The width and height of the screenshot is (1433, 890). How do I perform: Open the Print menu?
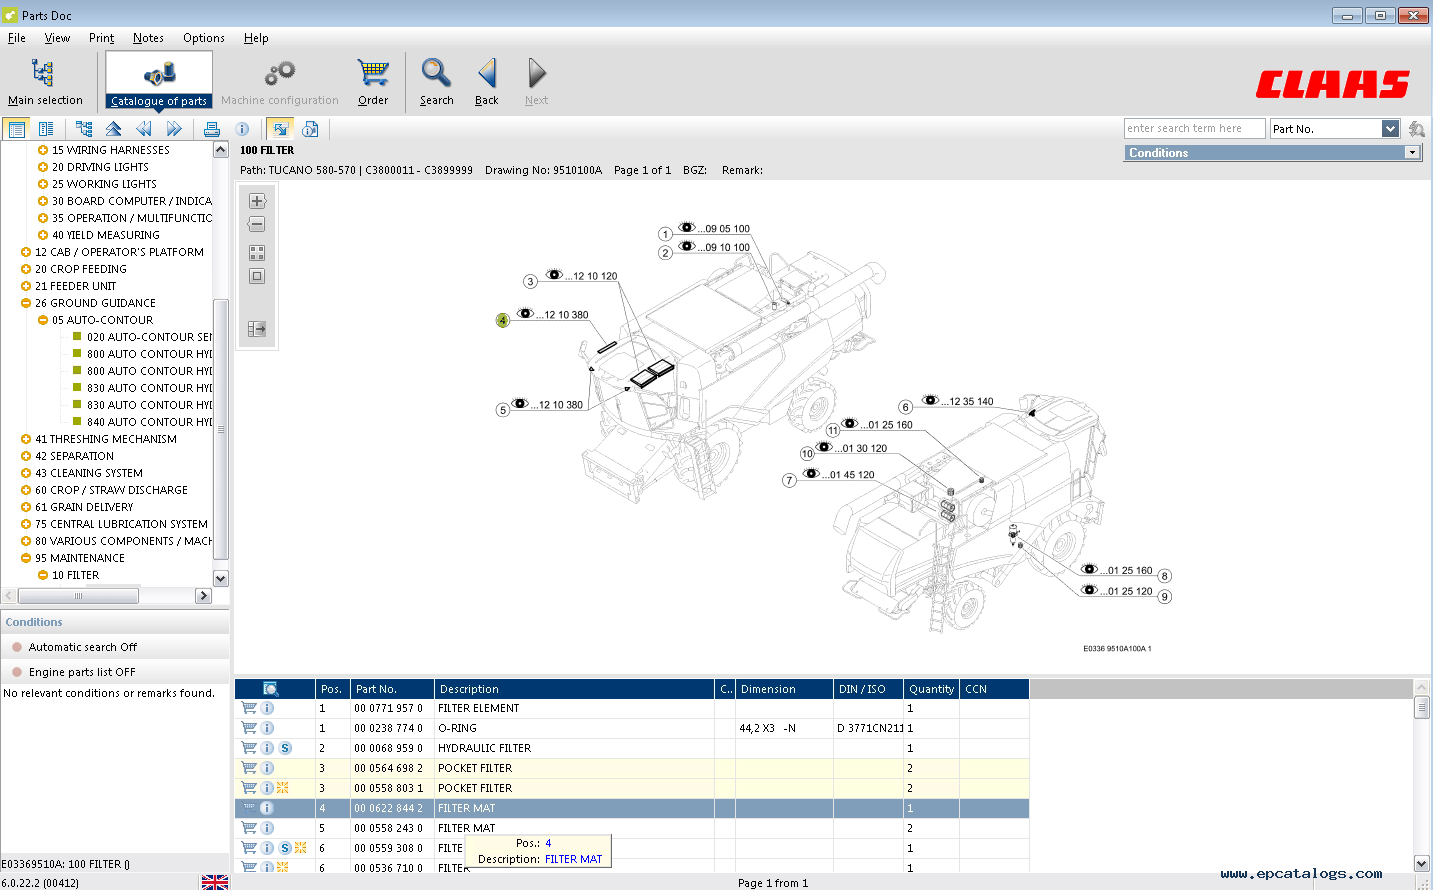click(101, 38)
